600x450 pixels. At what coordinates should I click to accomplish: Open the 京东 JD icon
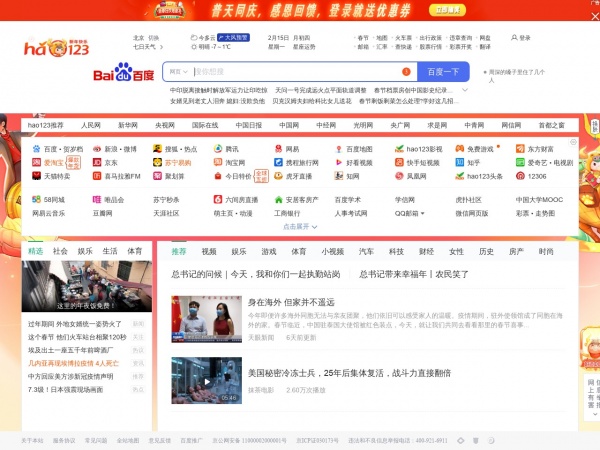[97, 163]
